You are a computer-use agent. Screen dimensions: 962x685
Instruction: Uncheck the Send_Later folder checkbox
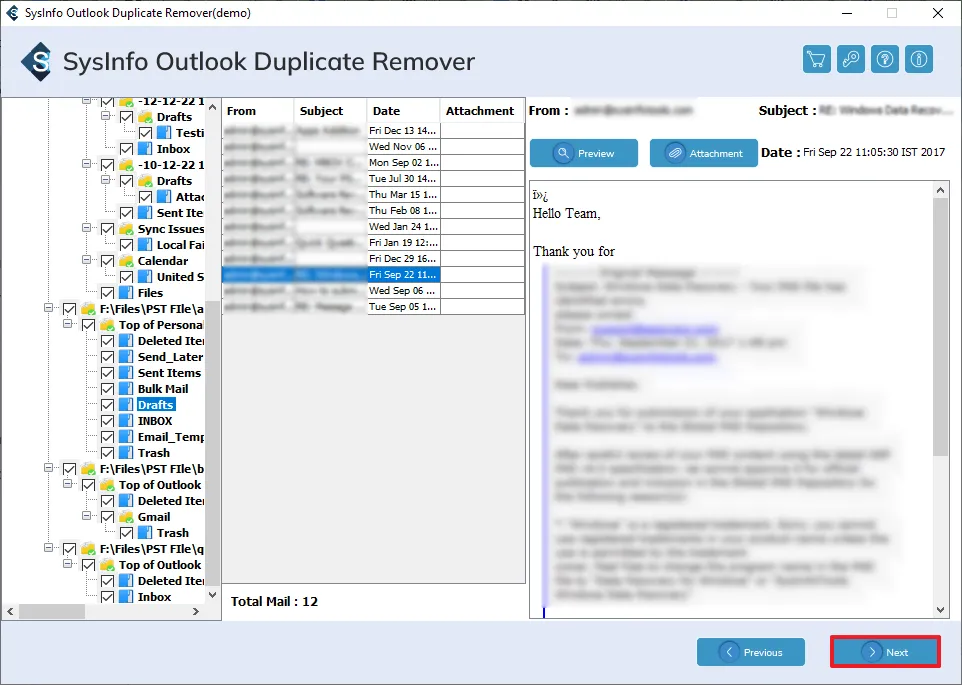point(107,357)
